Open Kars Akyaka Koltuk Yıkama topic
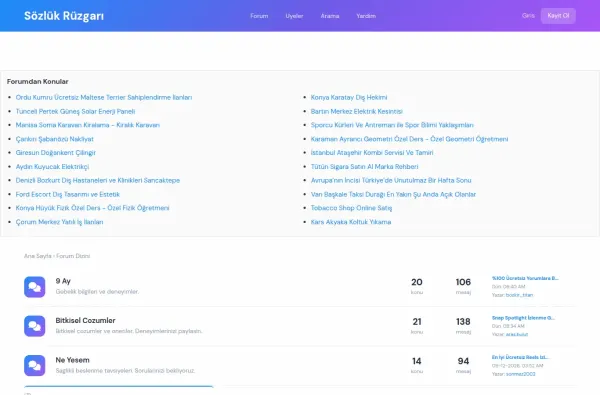This screenshot has width=600, height=395. click(x=351, y=222)
